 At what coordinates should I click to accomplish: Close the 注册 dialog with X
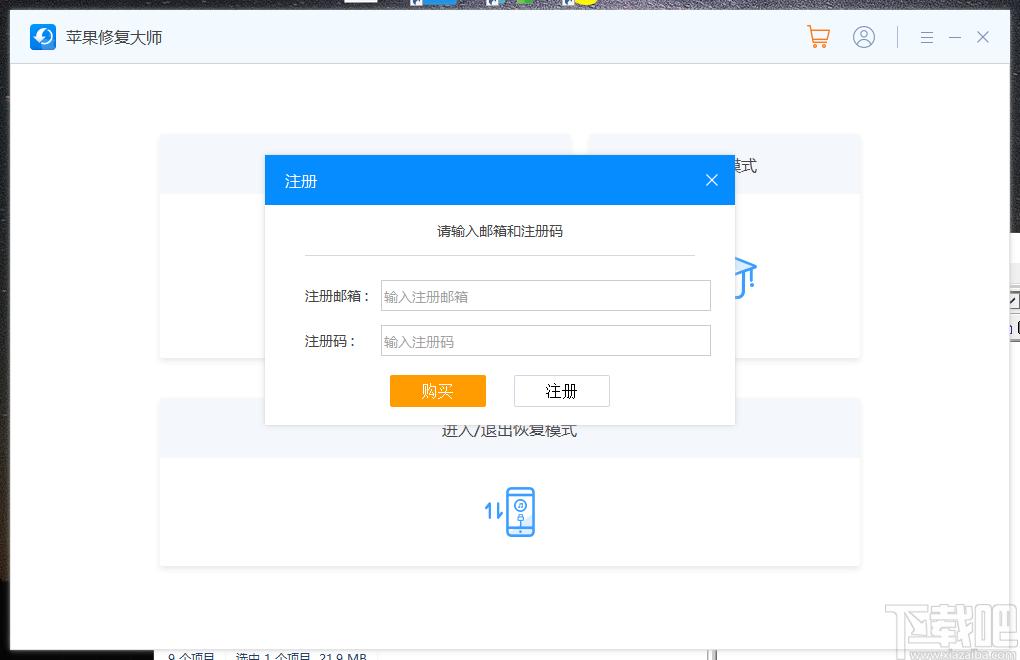712,180
